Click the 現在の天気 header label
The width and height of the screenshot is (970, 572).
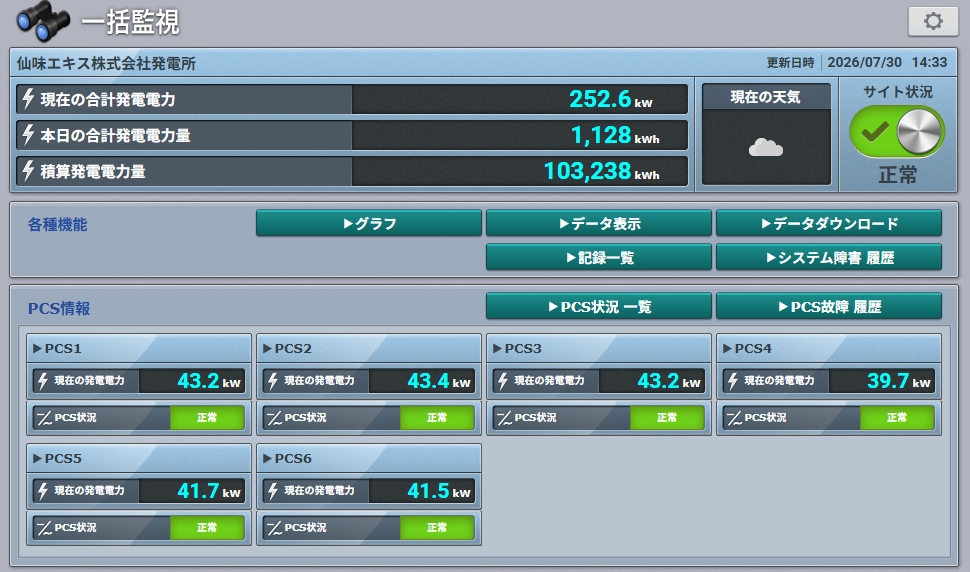765,97
